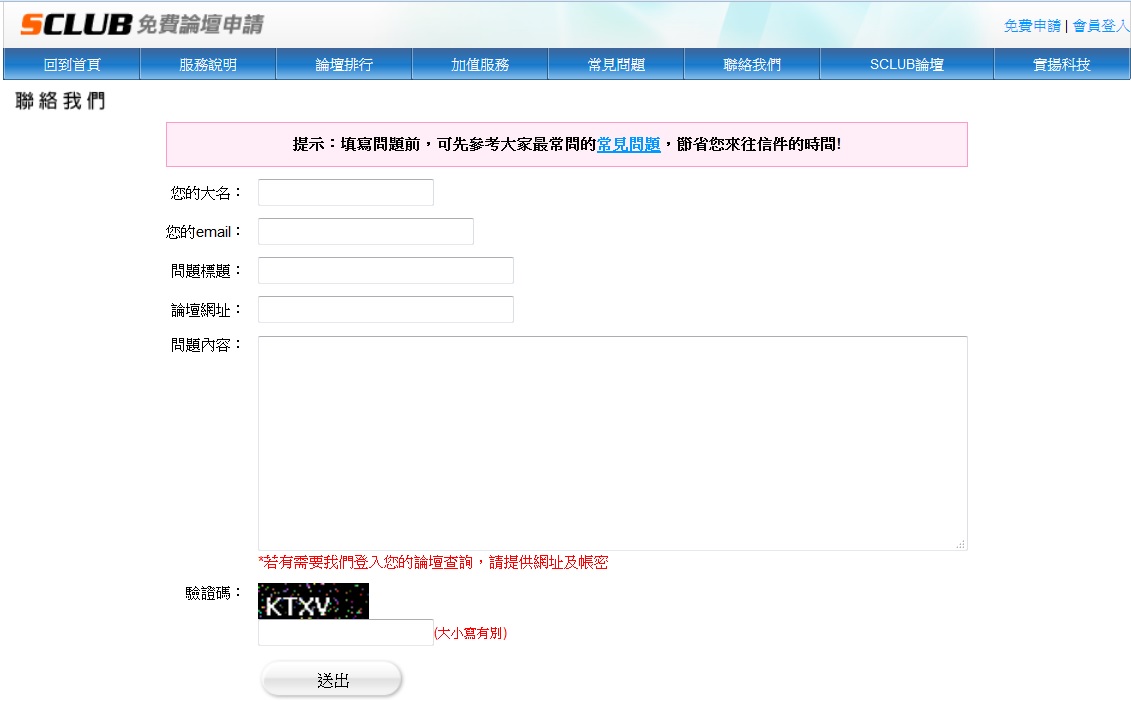Click the 免費申請 link at top right
1131x702 pixels.
1032,26
